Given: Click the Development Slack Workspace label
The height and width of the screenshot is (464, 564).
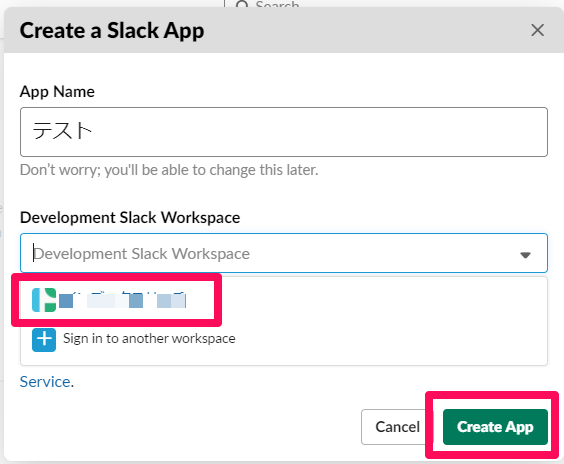Looking at the screenshot, I should [x=130, y=217].
